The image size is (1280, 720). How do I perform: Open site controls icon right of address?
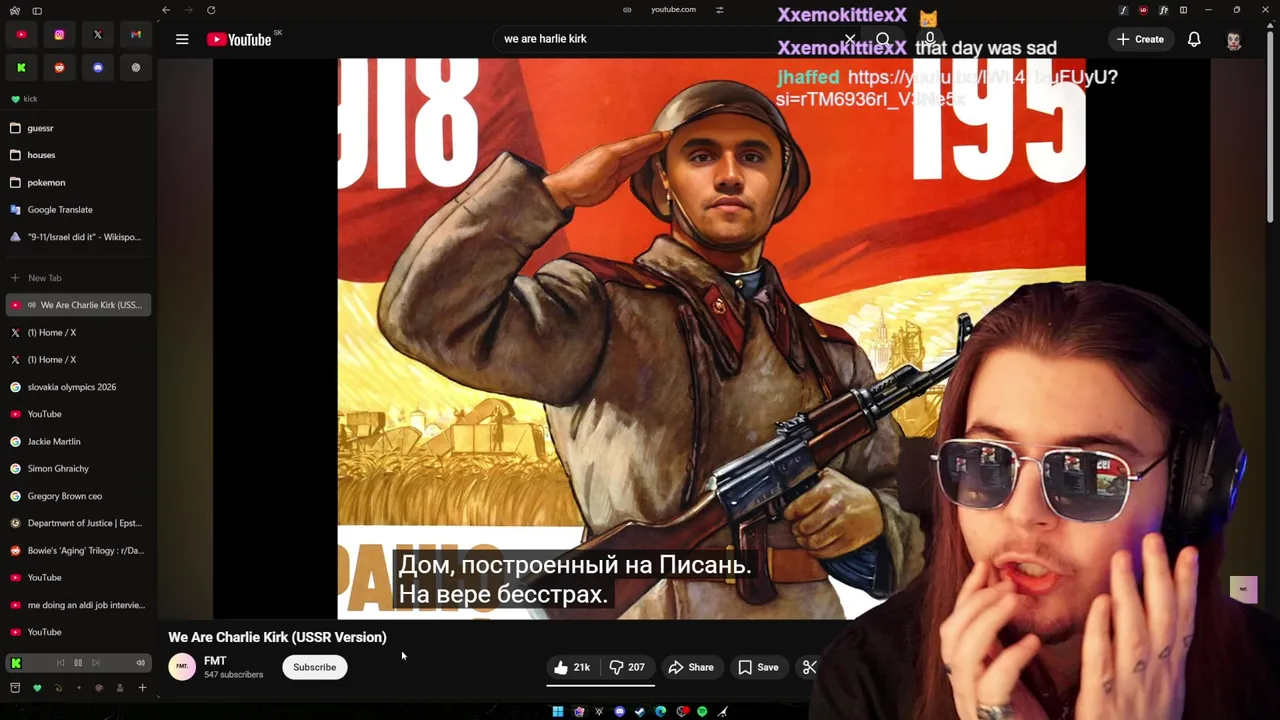(719, 10)
